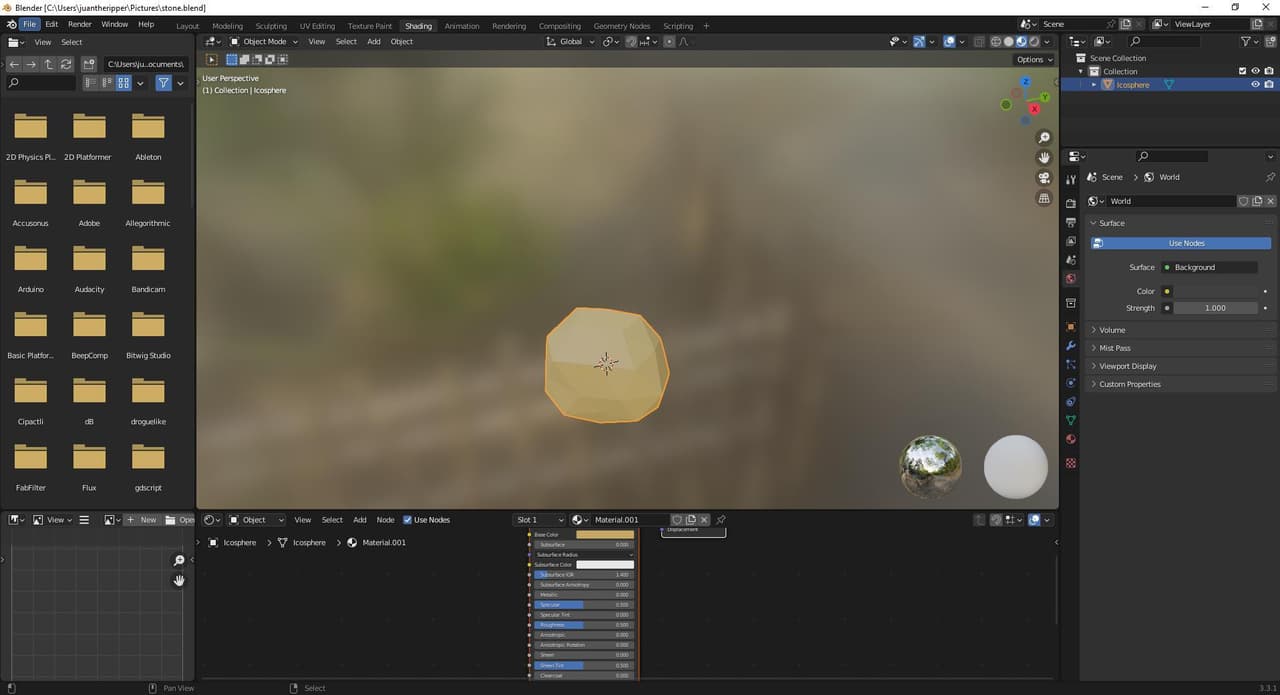The image size is (1280, 695).
Task: Switch to the Modeling workspace tab
Action: (x=227, y=26)
